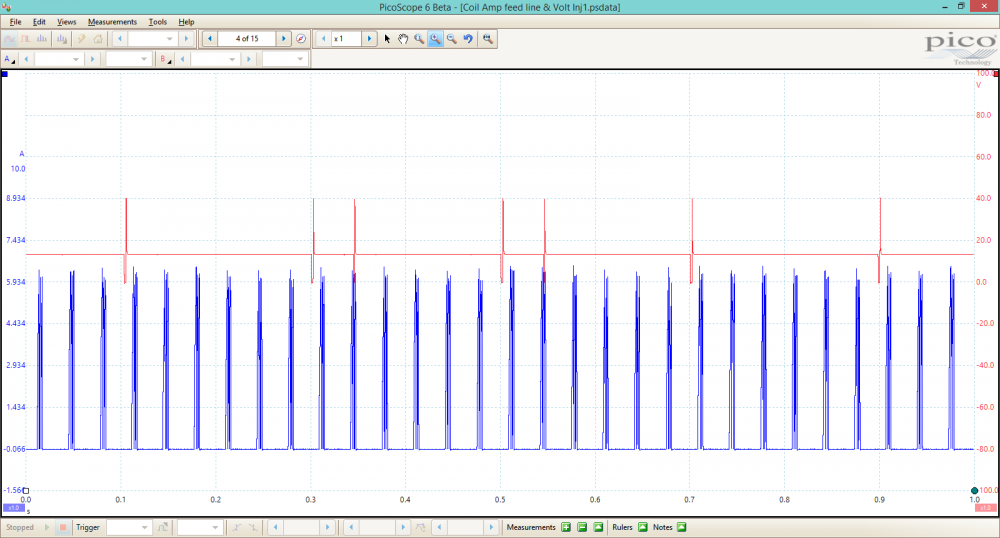Increase Channel A input range
Screen dimensions: 1000x538
tap(92, 59)
